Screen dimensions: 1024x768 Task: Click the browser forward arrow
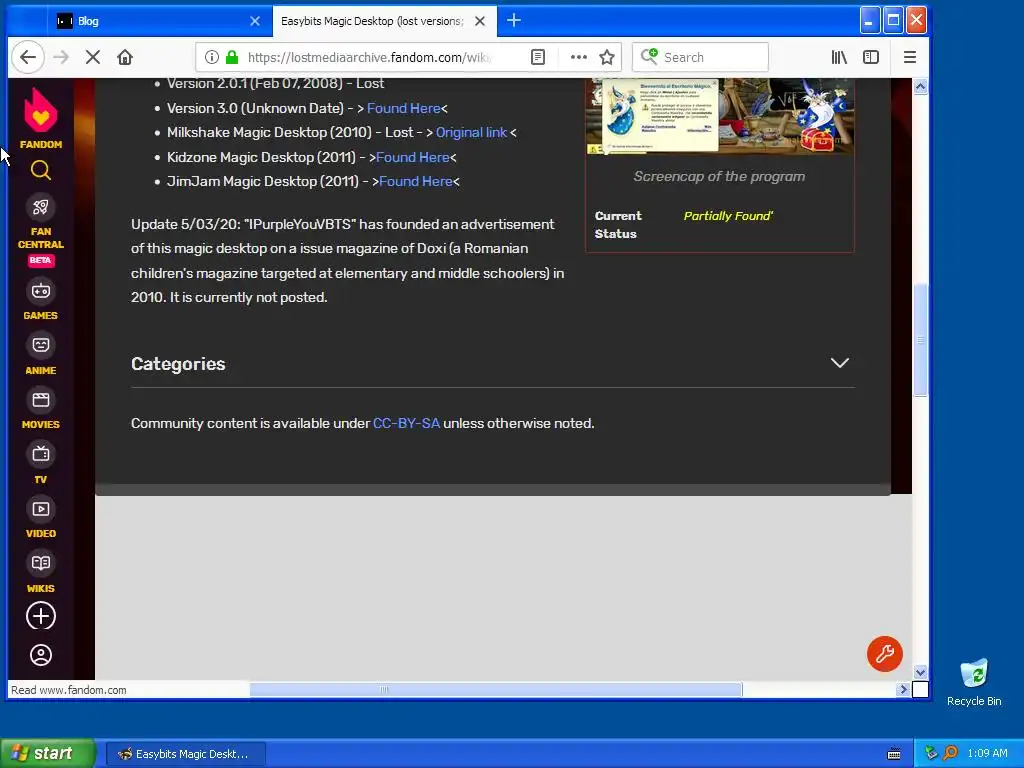point(61,57)
